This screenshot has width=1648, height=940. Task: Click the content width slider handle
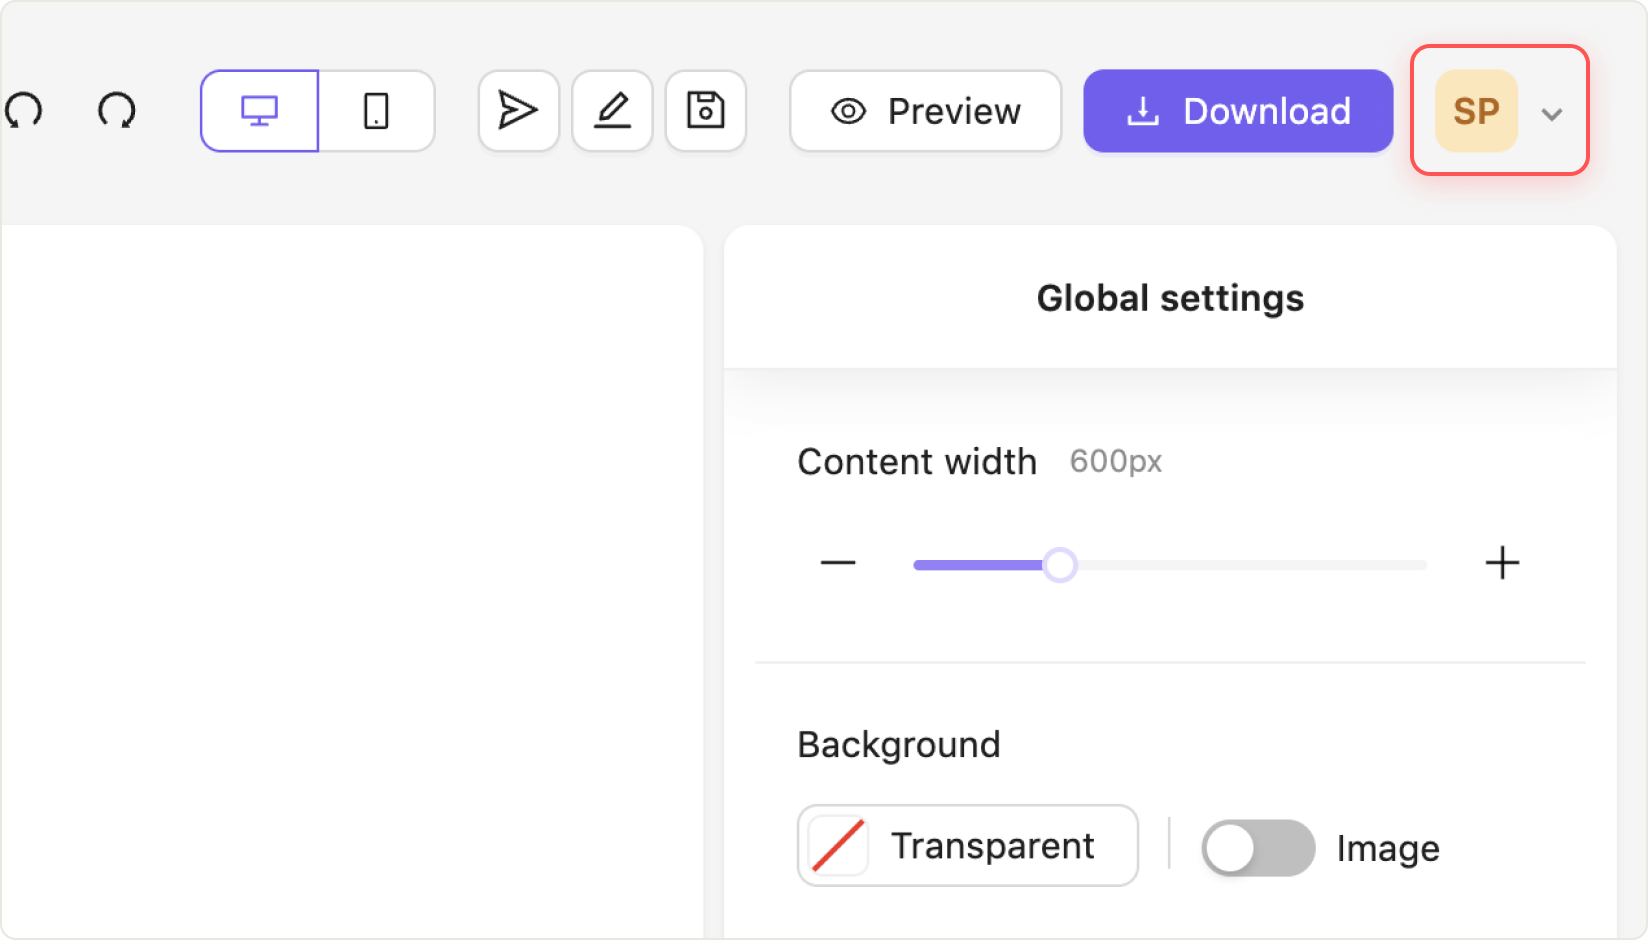coord(1060,565)
